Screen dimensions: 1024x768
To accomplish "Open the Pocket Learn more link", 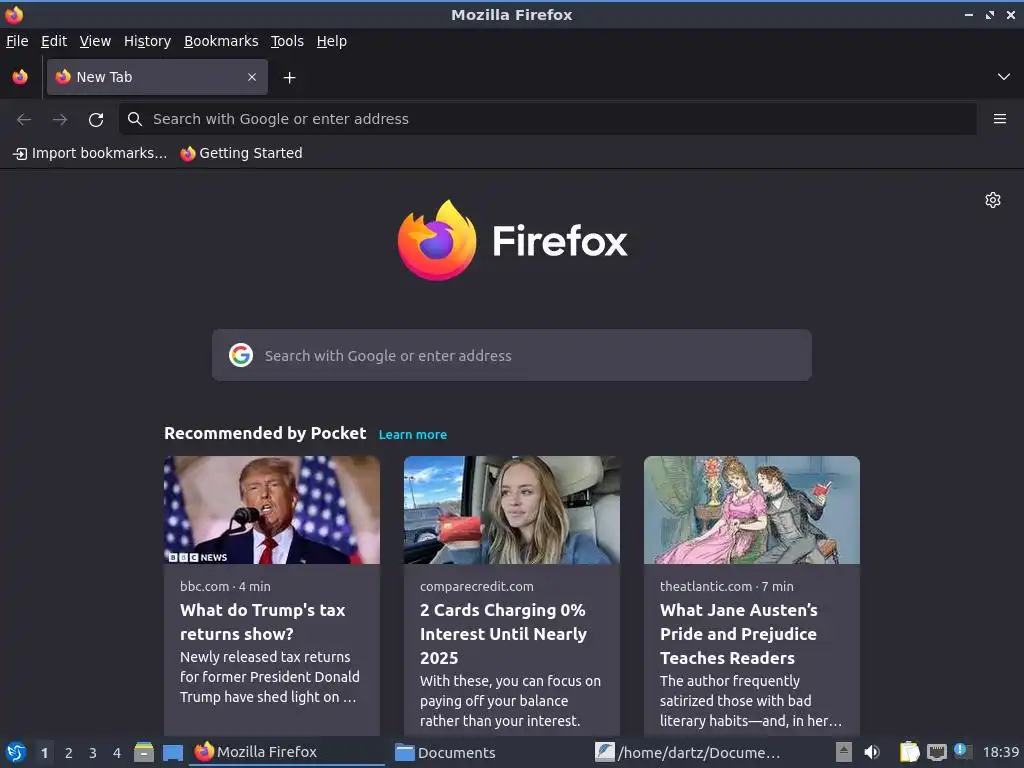I will point(413,435).
